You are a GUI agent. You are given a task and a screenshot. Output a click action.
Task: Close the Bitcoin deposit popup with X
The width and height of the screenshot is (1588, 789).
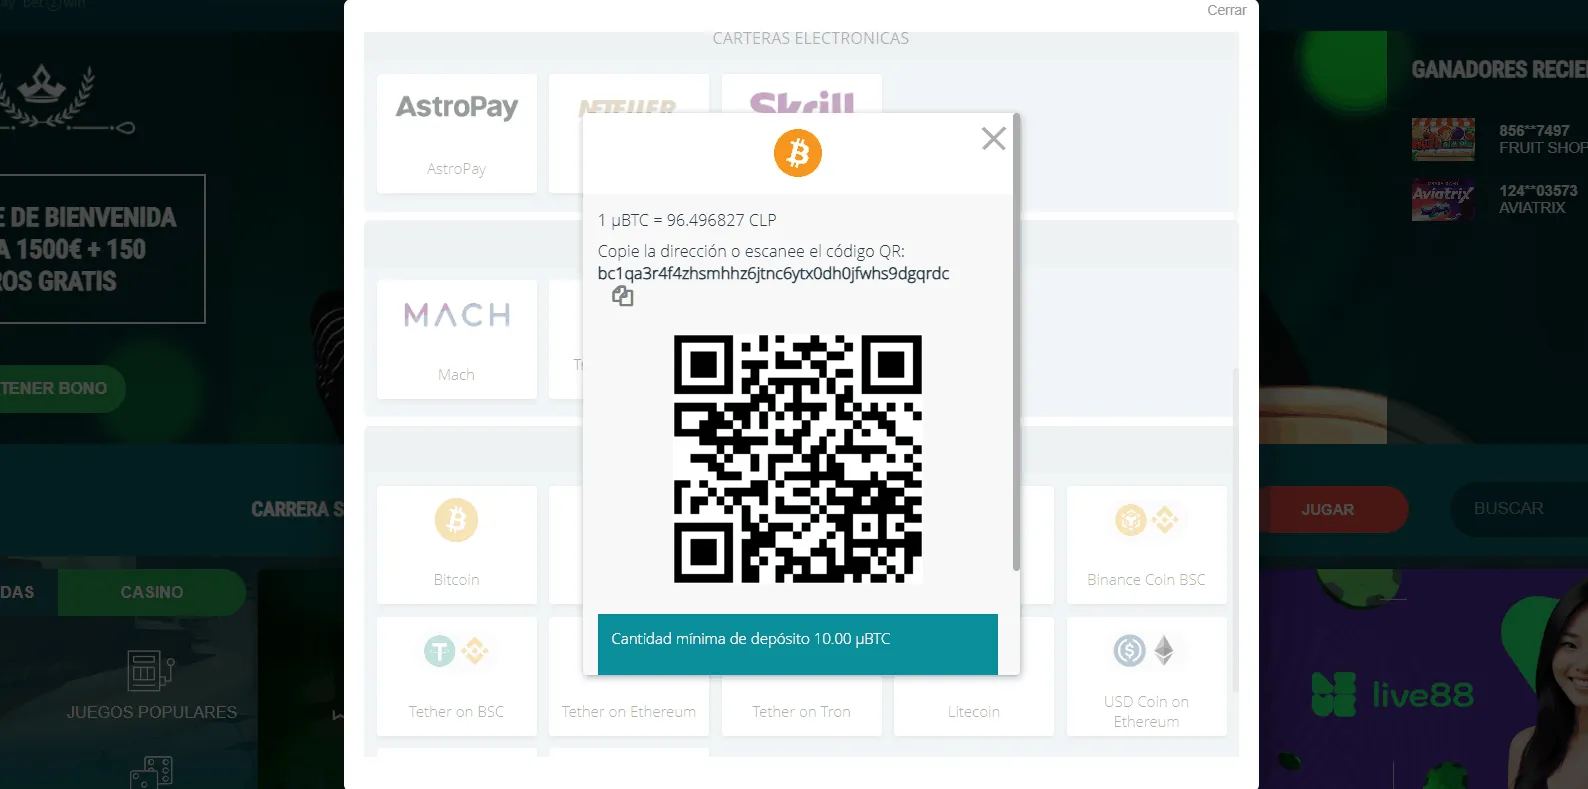point(993,138)
